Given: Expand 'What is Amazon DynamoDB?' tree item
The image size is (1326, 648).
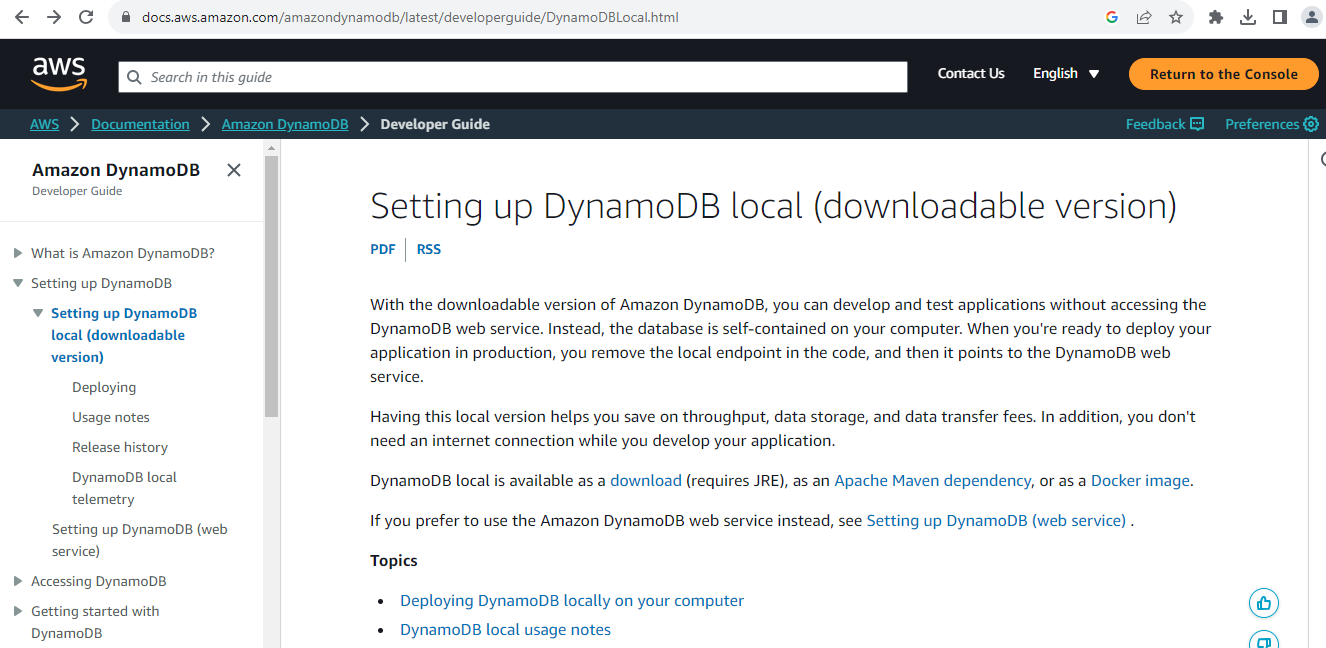Looking at the screenshot, I should (18, 253).
